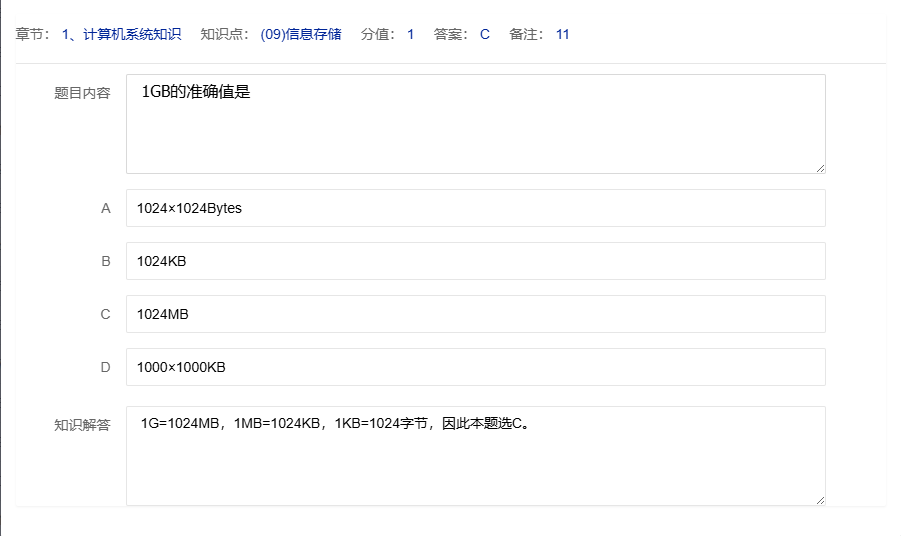The image size is (901, 536).
Task: Click option D field containing 1000×1000KB
Action: pos(475,367)
